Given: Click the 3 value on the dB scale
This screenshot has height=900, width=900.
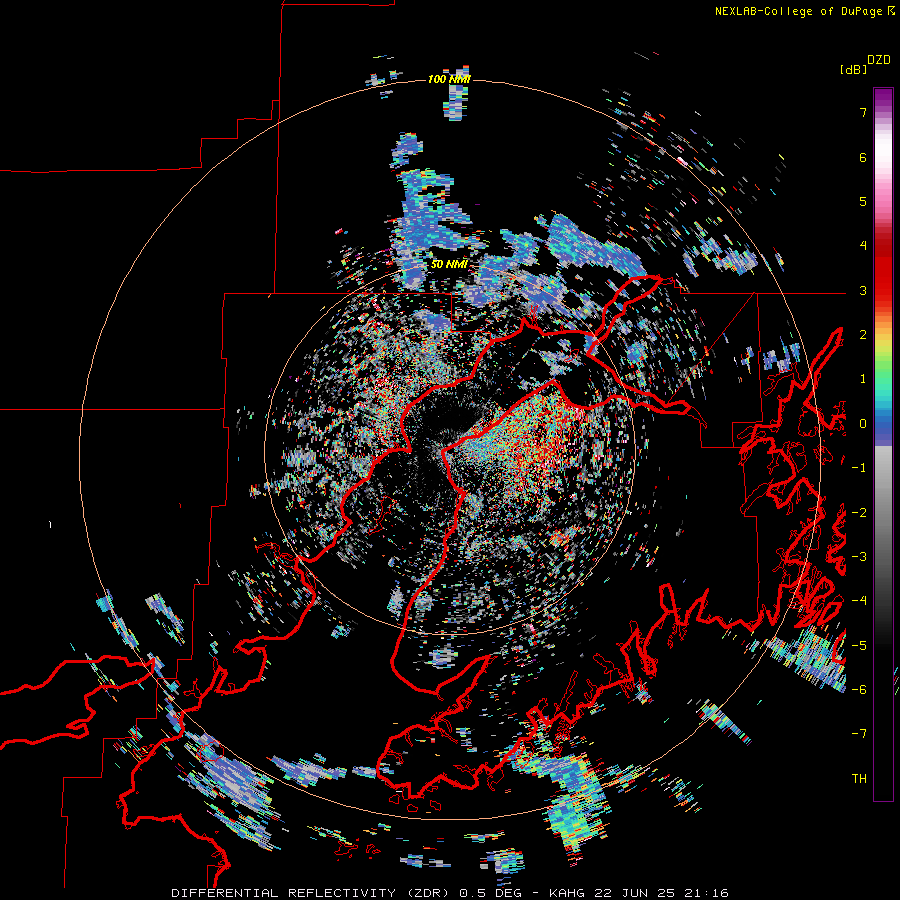Looking at the screenshot, I should 863,290.
